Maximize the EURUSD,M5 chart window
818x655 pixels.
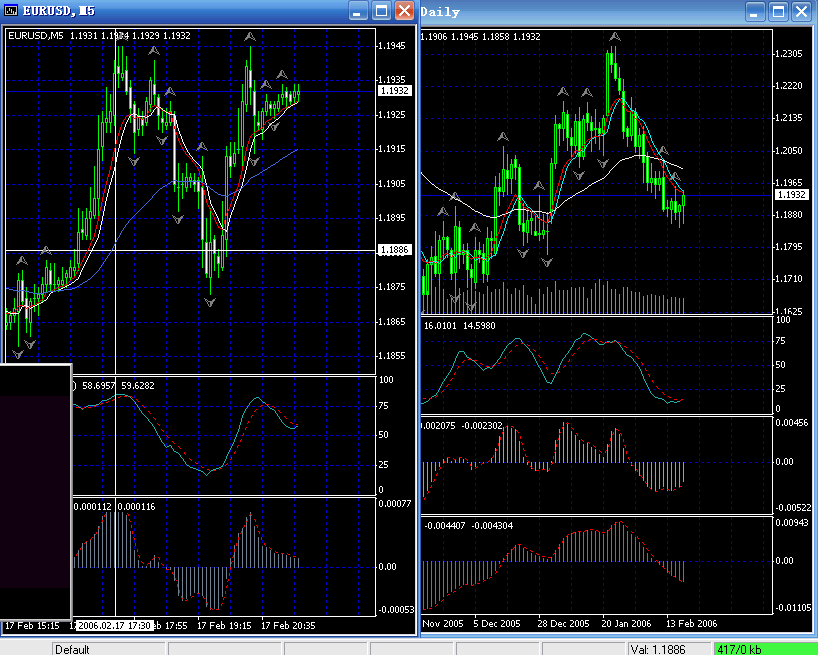click(381, 11)
